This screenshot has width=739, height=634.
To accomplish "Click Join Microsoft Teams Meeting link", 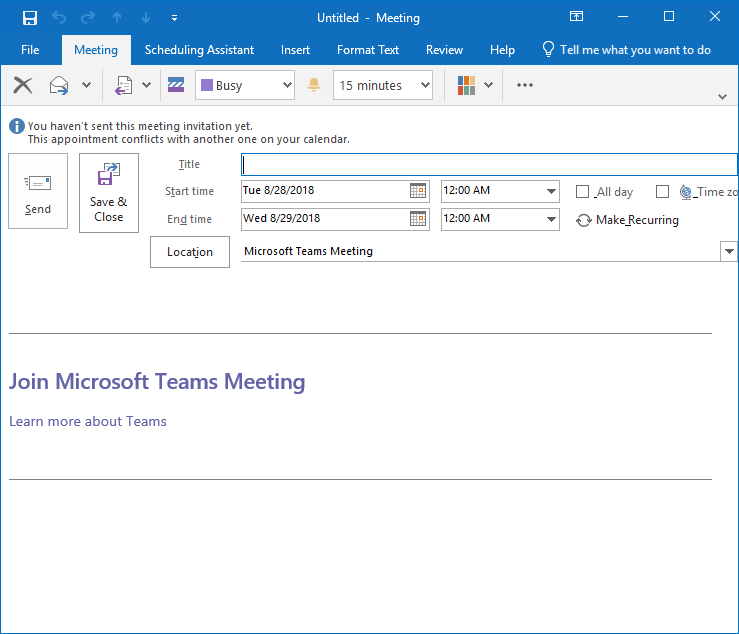I will tap(157, 382).
